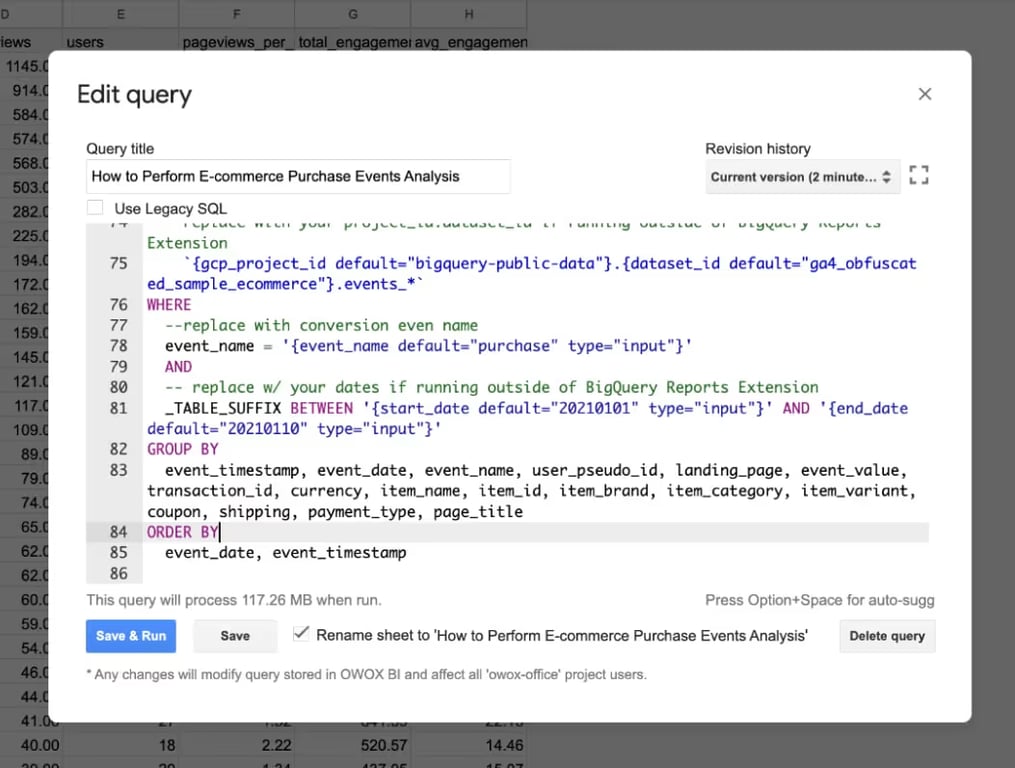Click the comment on line 77

pyautogui.click(x=321, y=325)
